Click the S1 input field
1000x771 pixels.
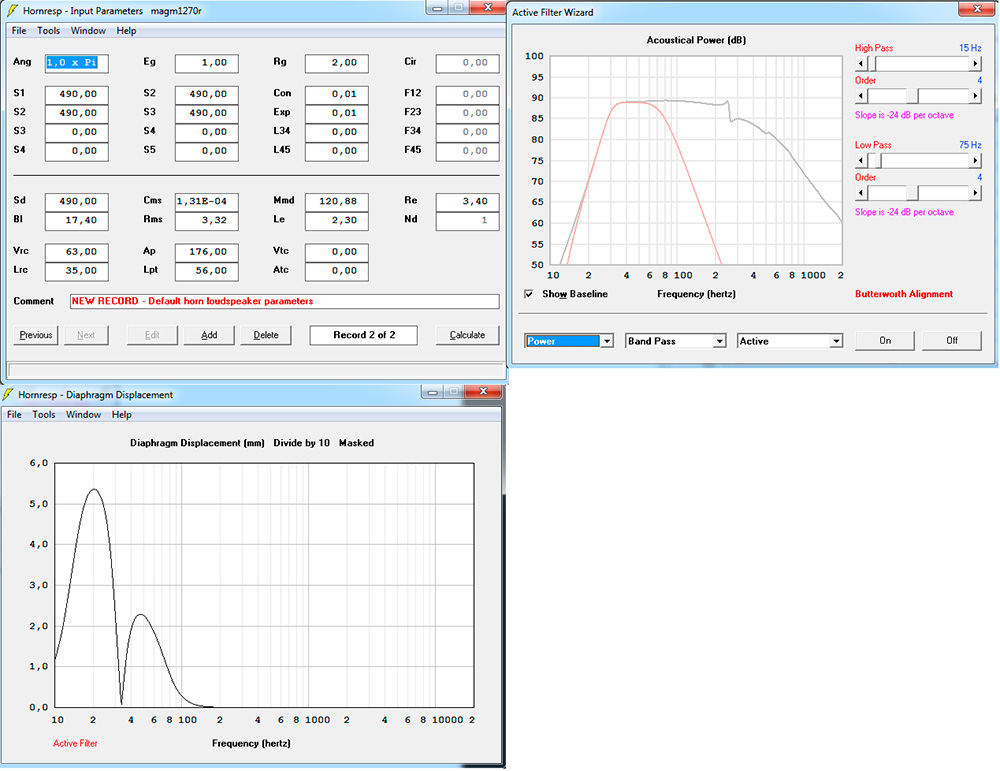coord(77,94)
